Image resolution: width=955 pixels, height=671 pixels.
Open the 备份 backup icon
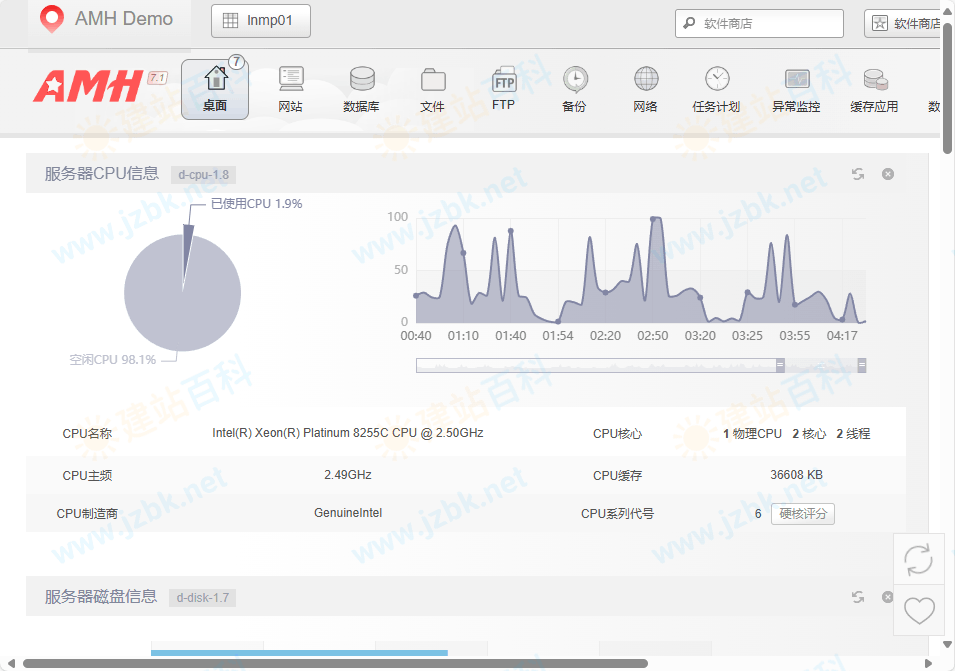(574, 88)
